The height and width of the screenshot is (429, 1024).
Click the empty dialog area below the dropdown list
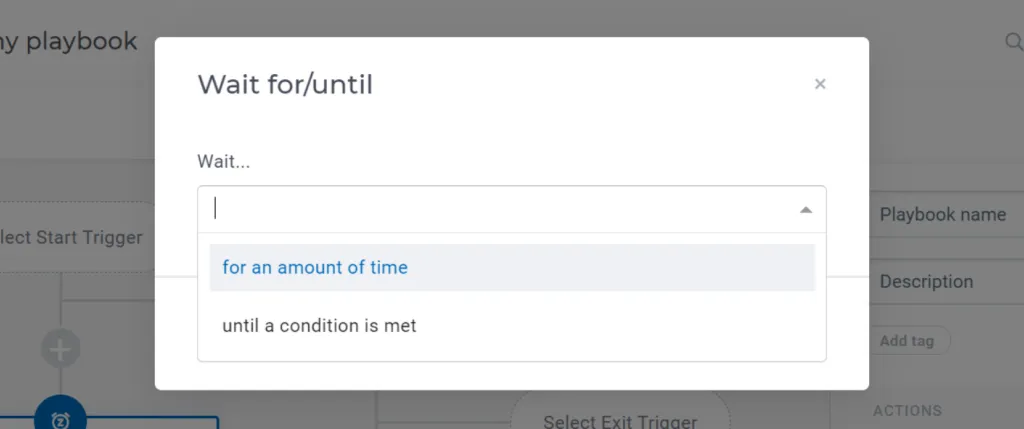pyautogui.click(x=512, y=375)
